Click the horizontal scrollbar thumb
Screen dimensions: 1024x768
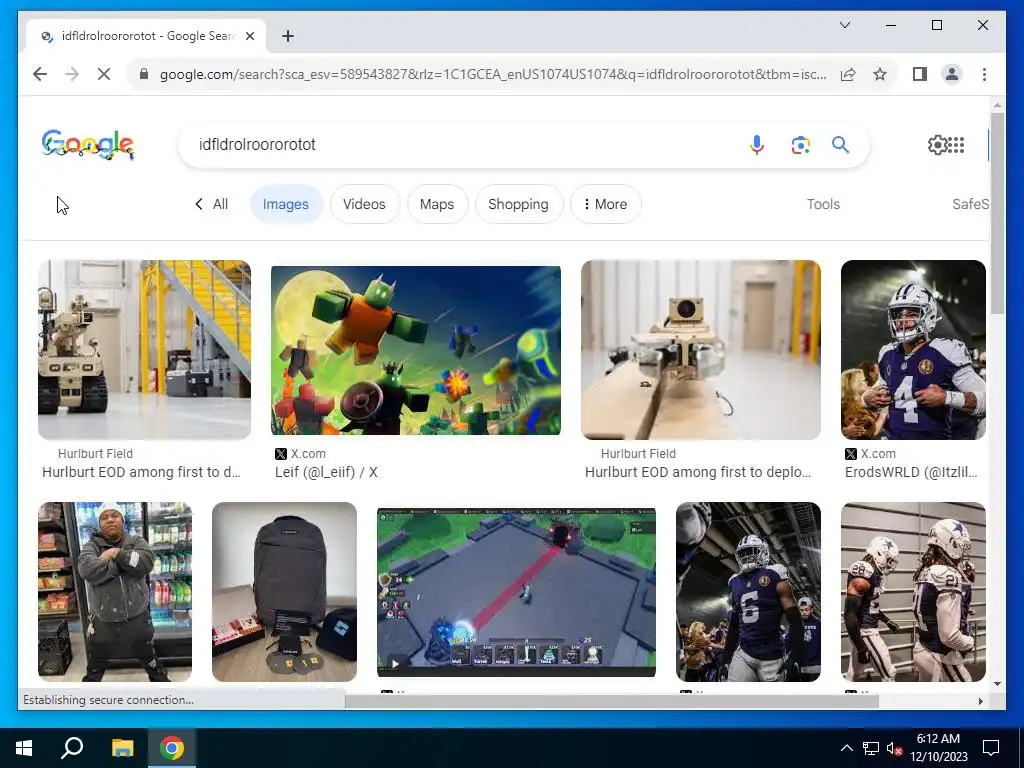pos(611,701)
